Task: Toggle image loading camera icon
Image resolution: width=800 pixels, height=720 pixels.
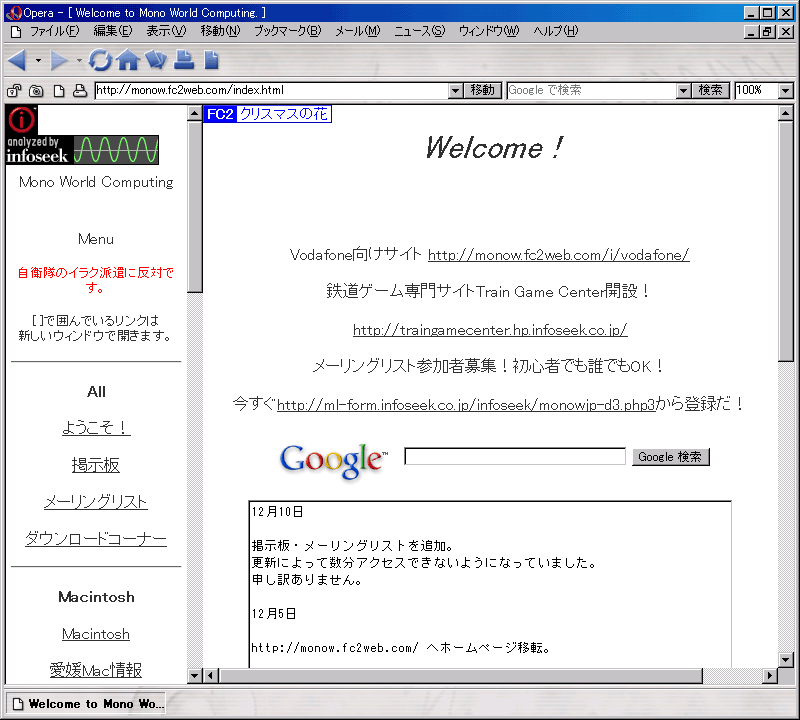Action: pyautogui.click(x=36, y=90)
